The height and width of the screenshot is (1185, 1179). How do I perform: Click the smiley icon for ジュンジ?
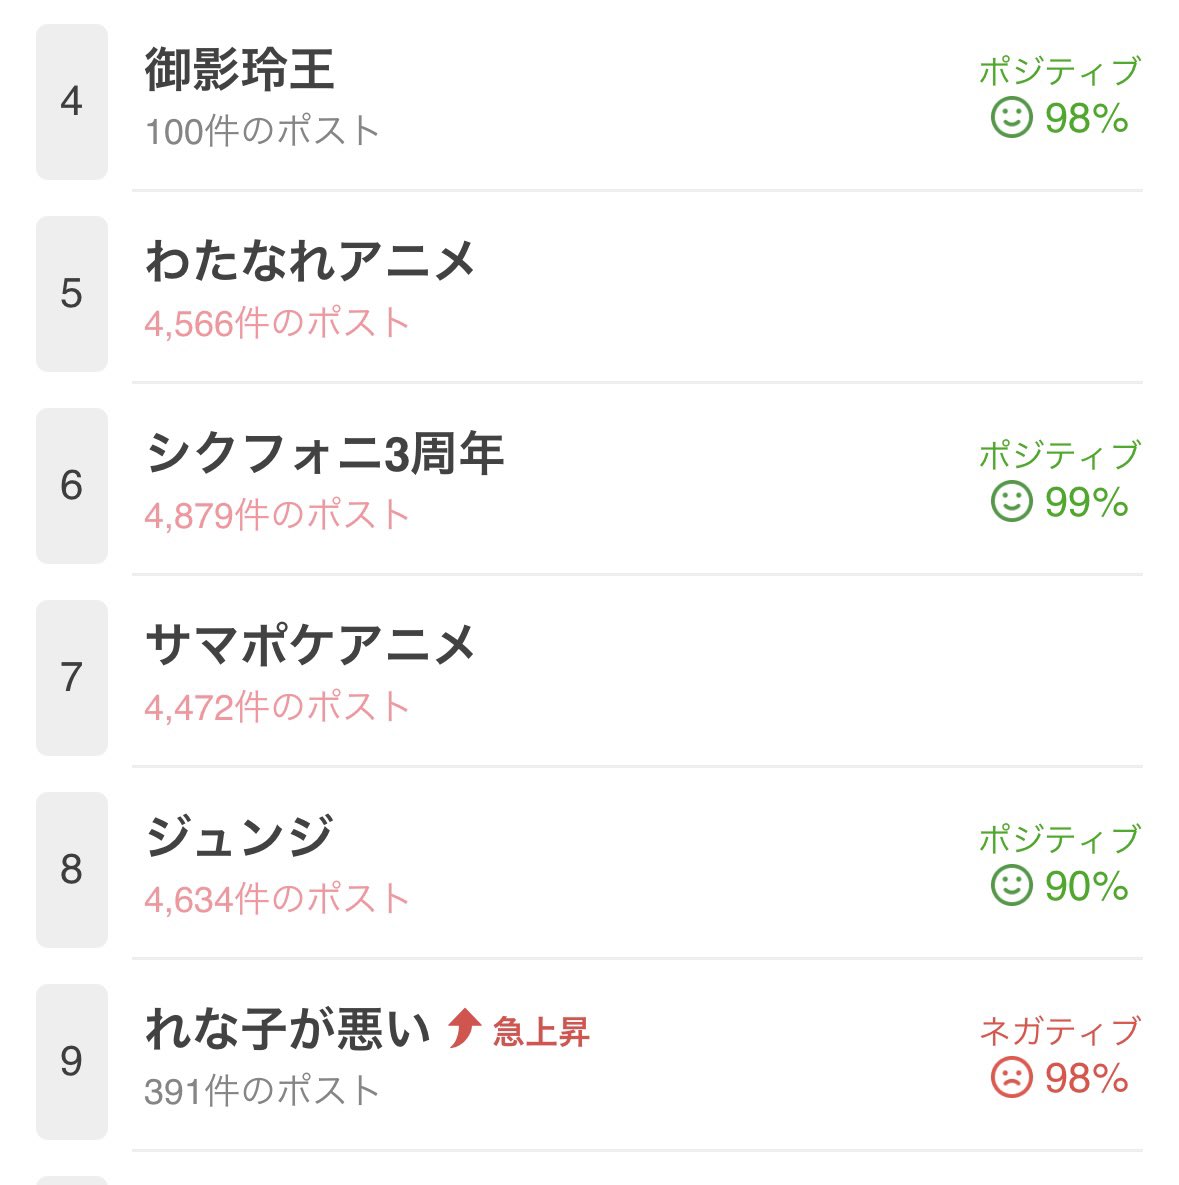coord(1011,885)
